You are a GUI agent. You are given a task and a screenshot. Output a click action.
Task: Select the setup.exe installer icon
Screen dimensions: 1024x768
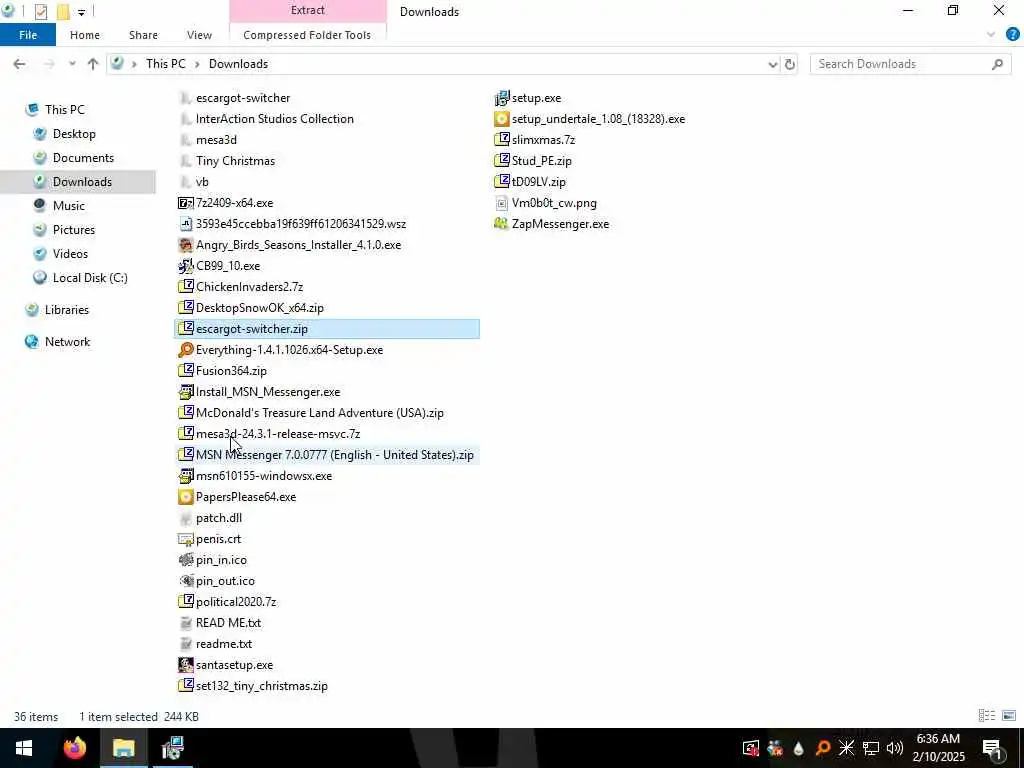[501, 98]
